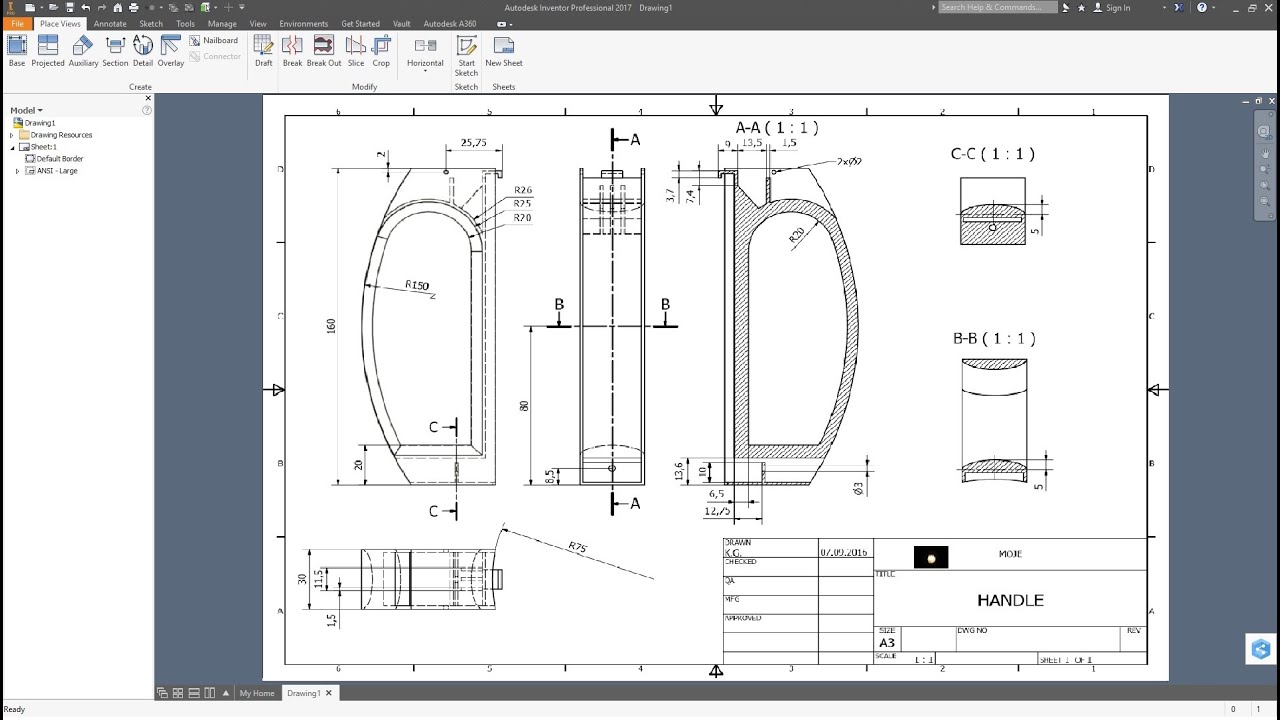
Task: Select the Projected view tool
Action: tap(47, 50)
